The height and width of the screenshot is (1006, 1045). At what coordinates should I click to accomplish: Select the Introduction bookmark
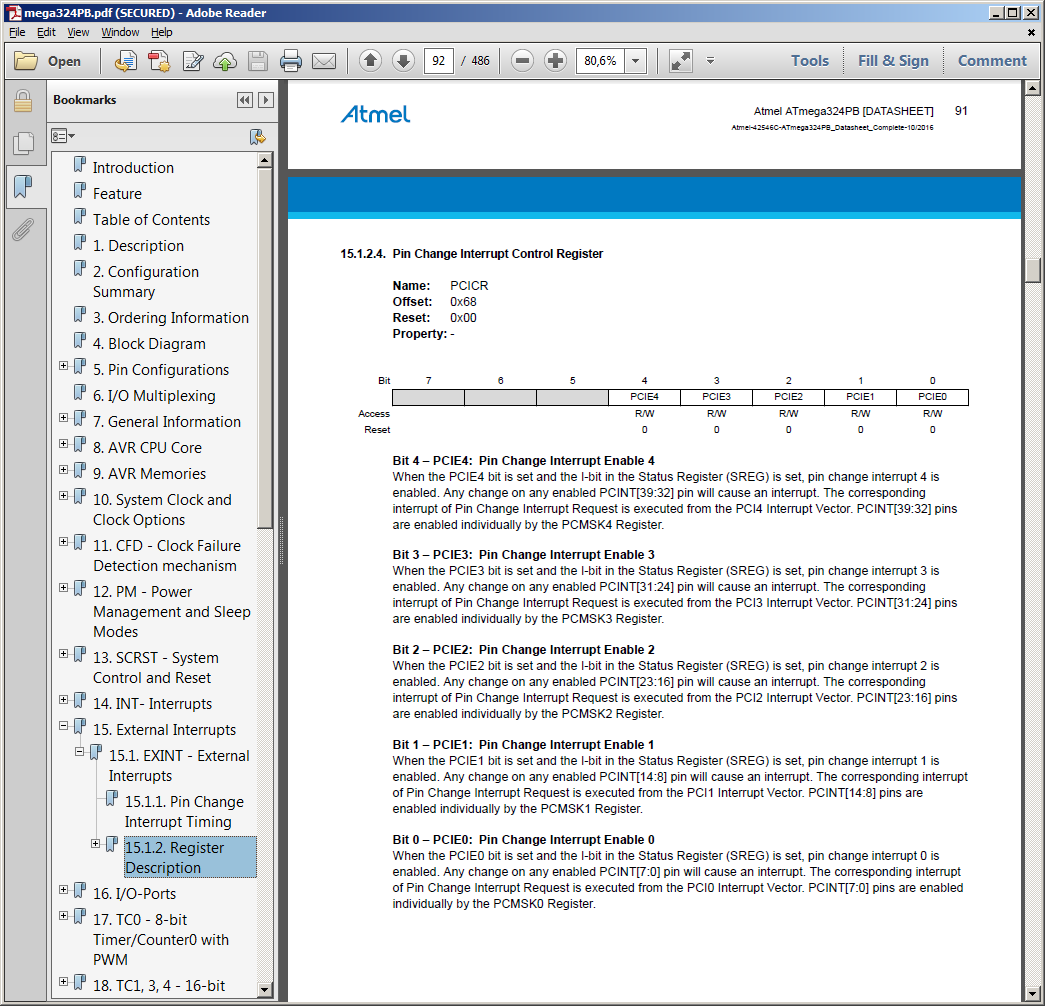[x=133, y=167]
